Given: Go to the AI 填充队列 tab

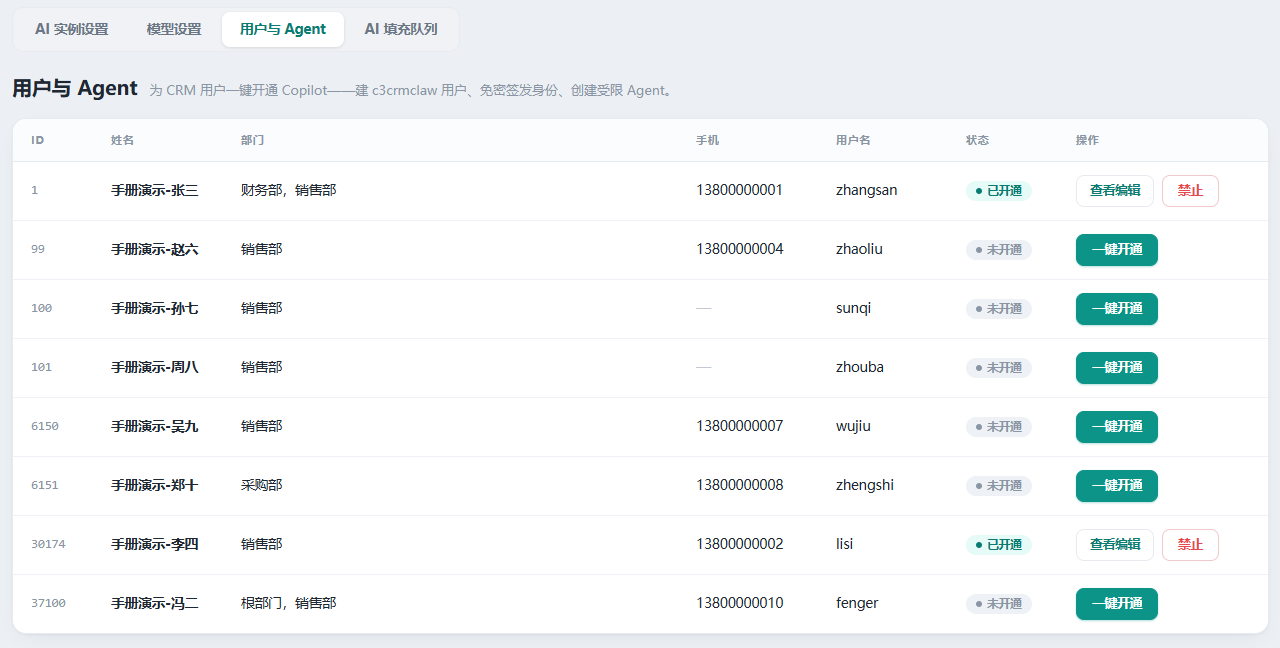Looking at the screenshot, I should 401,29.
